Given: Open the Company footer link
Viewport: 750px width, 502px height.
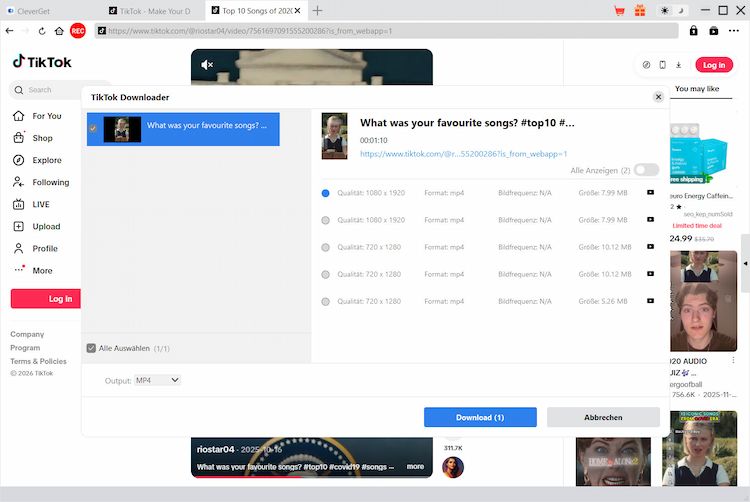Looking at the screenshot, I should (x=27, y=334).
